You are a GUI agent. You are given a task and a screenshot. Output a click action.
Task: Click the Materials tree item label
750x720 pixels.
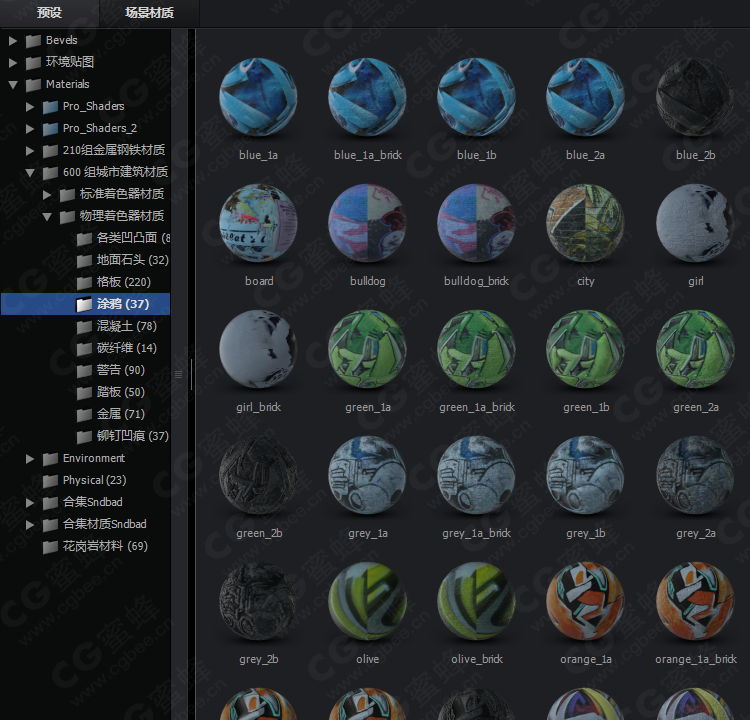67,84
